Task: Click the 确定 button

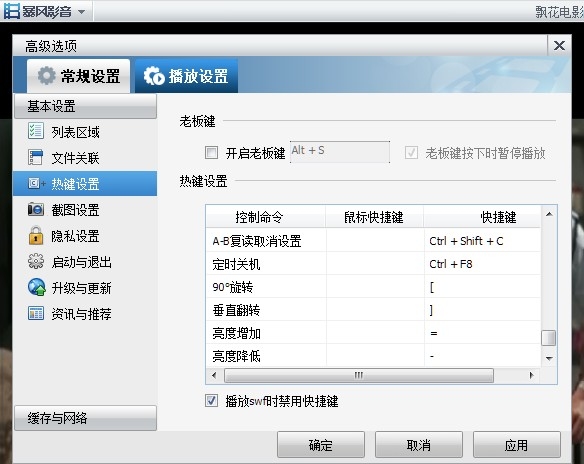Action: [x=321, y=445]
